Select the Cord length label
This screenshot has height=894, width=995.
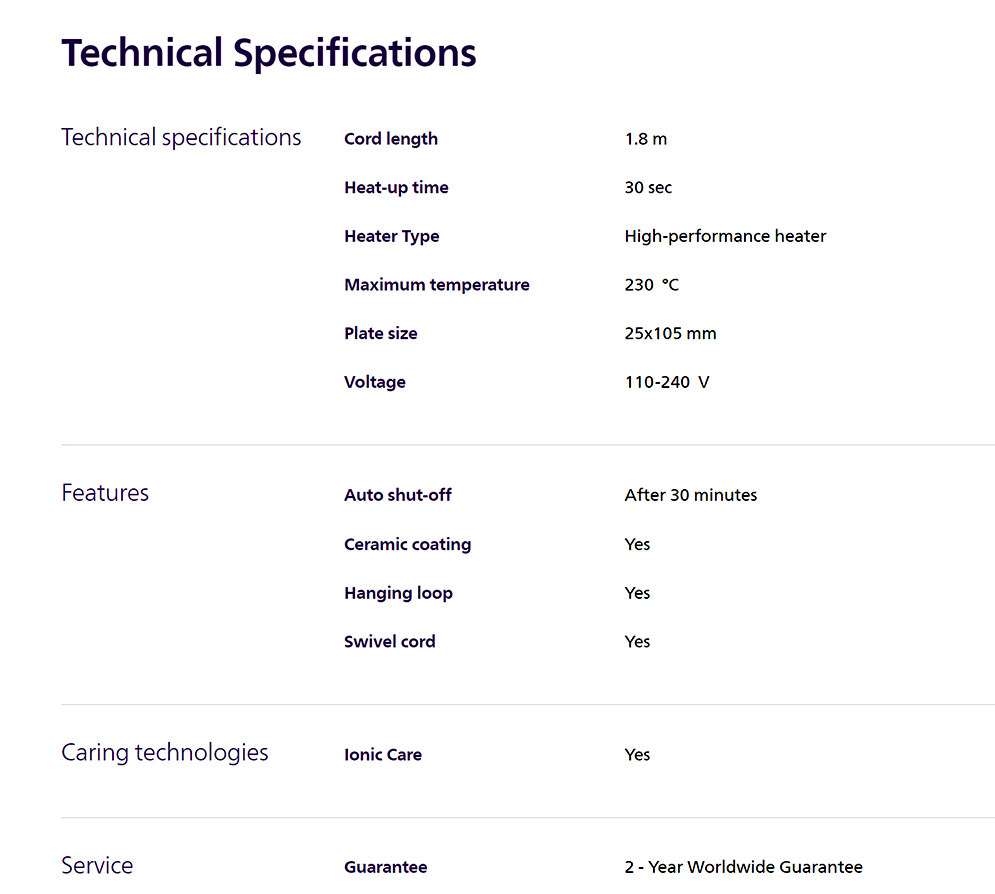tap(391, 139)
